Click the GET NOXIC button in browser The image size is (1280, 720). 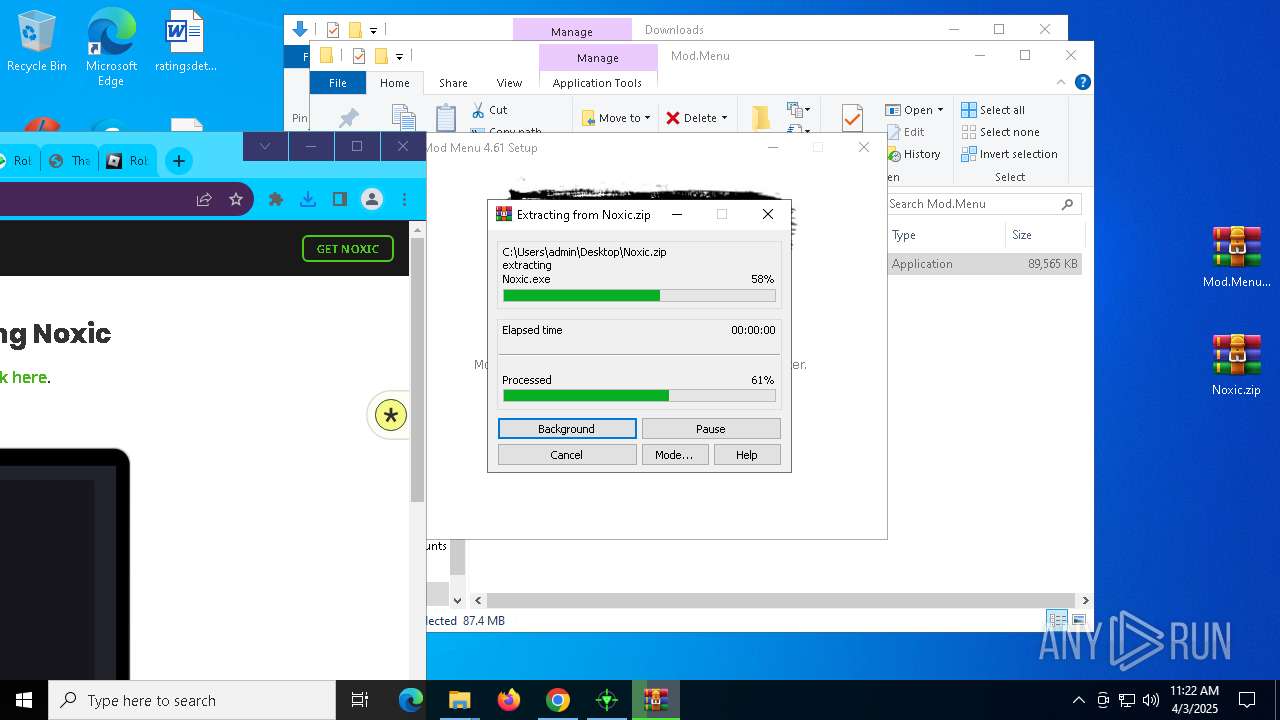pos(348,249)
